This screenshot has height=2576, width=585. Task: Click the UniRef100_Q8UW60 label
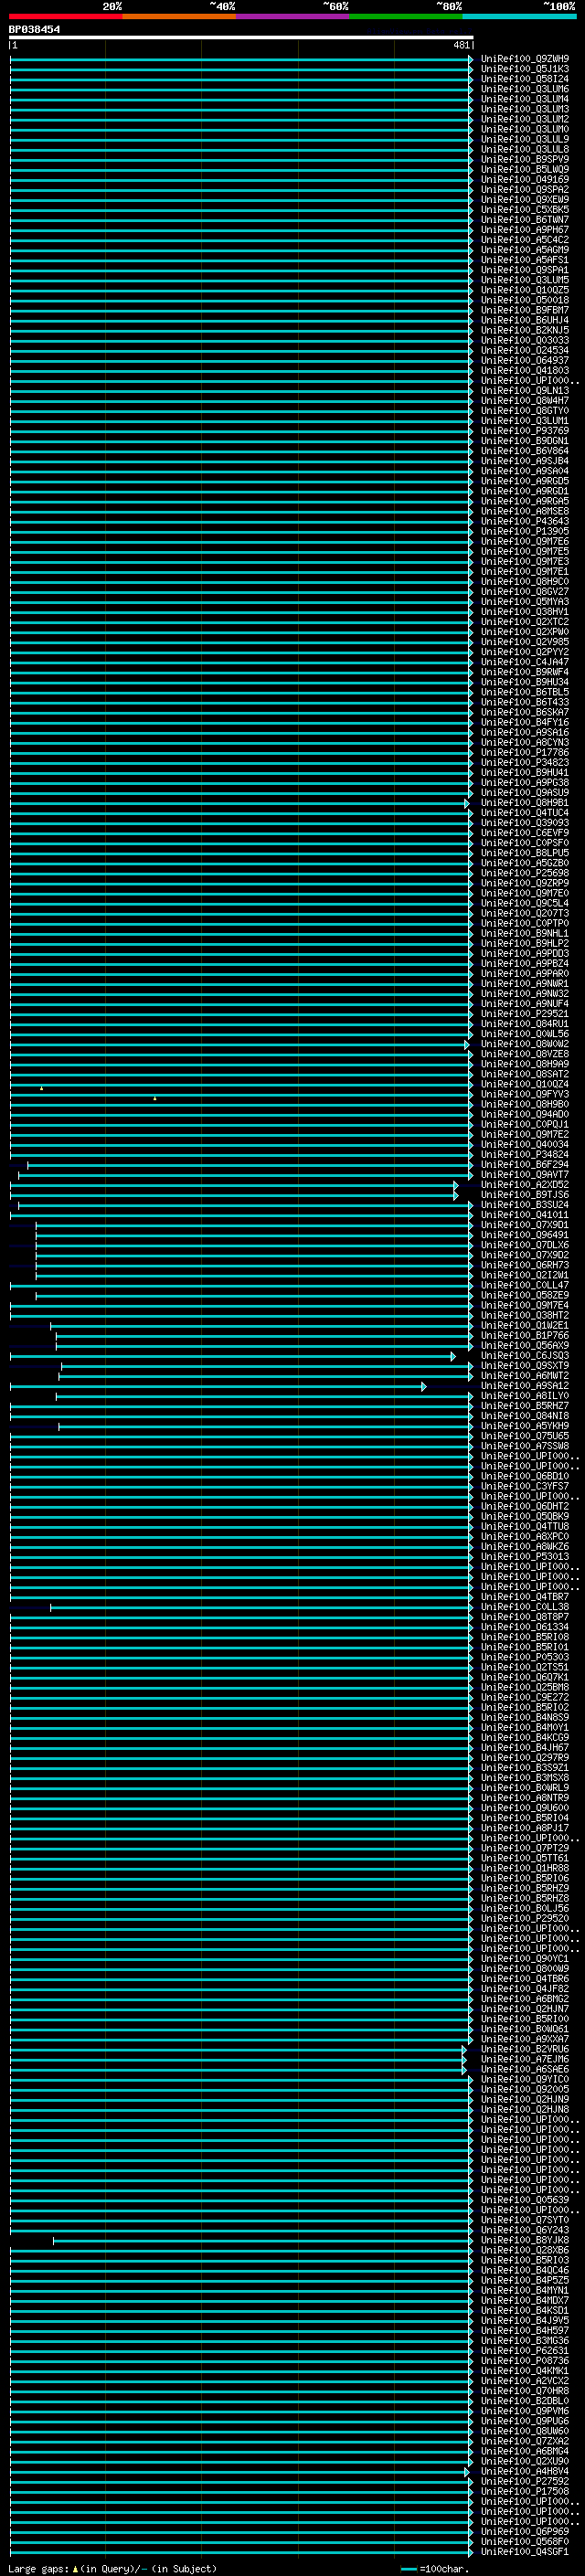coord(525,2430)
